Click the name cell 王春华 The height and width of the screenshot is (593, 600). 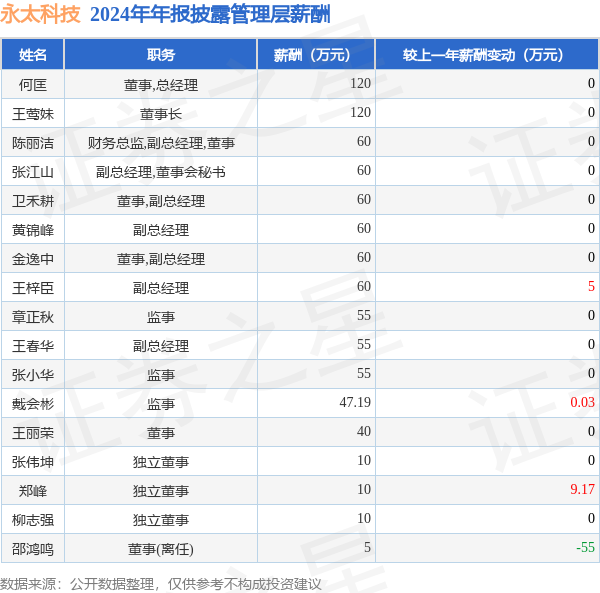tap(33, 346)
